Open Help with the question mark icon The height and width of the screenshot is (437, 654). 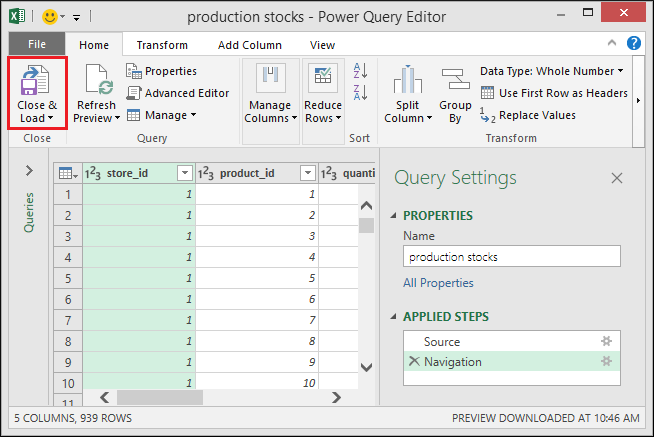coord(634,43)
